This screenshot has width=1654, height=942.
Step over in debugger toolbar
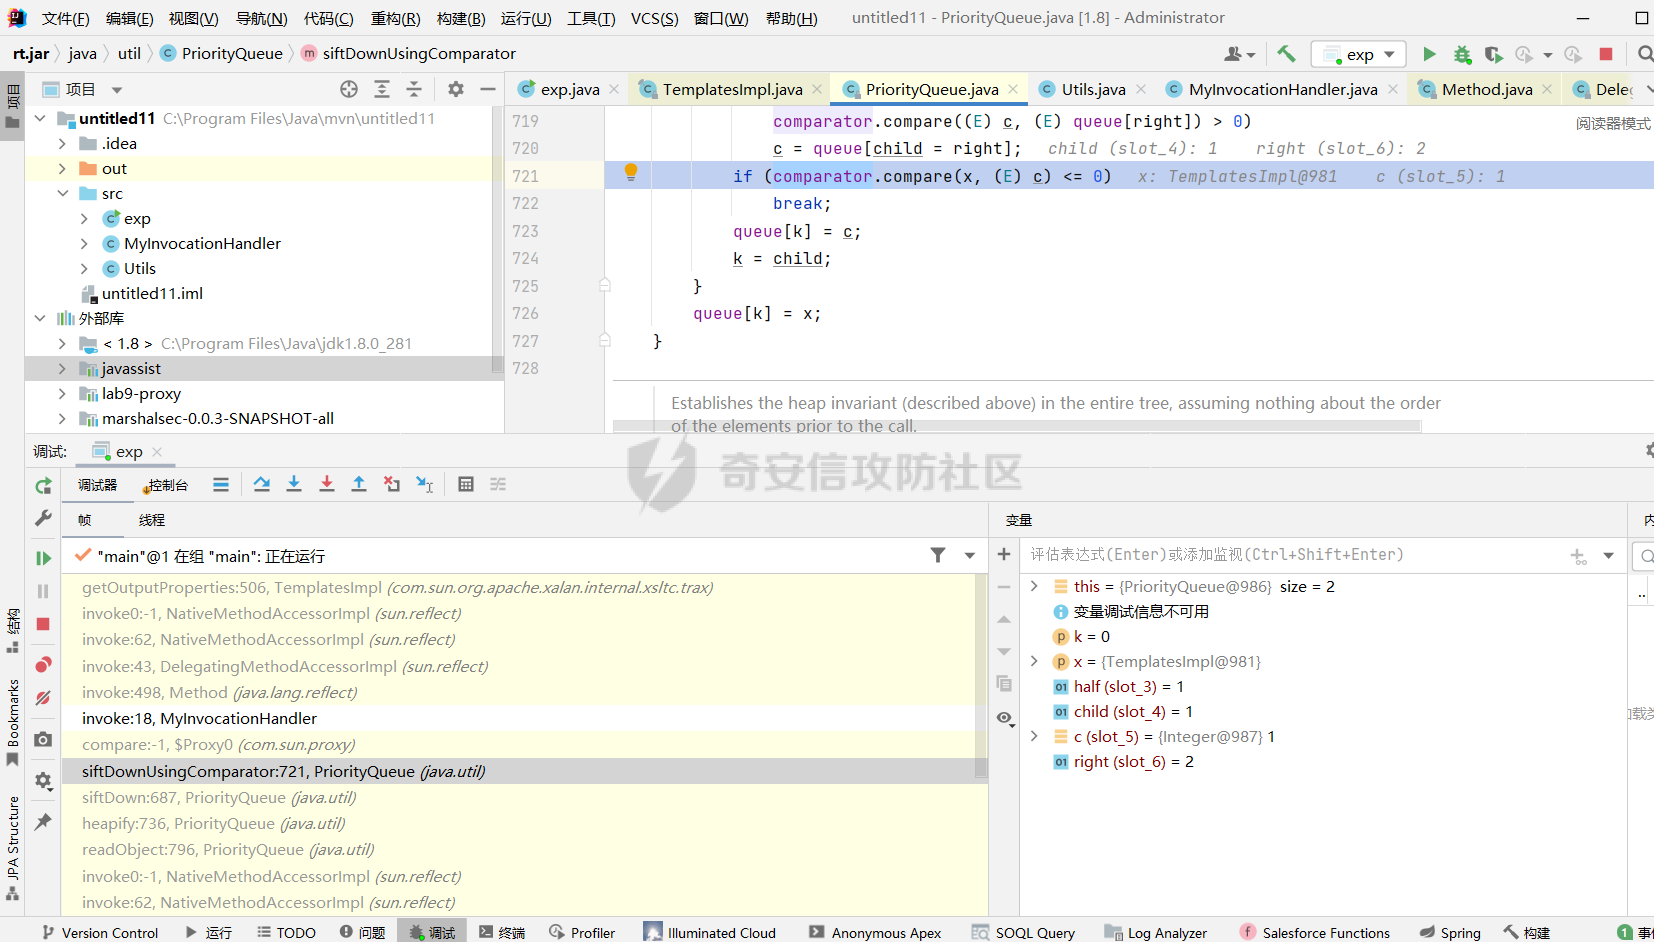coord(262,484)
